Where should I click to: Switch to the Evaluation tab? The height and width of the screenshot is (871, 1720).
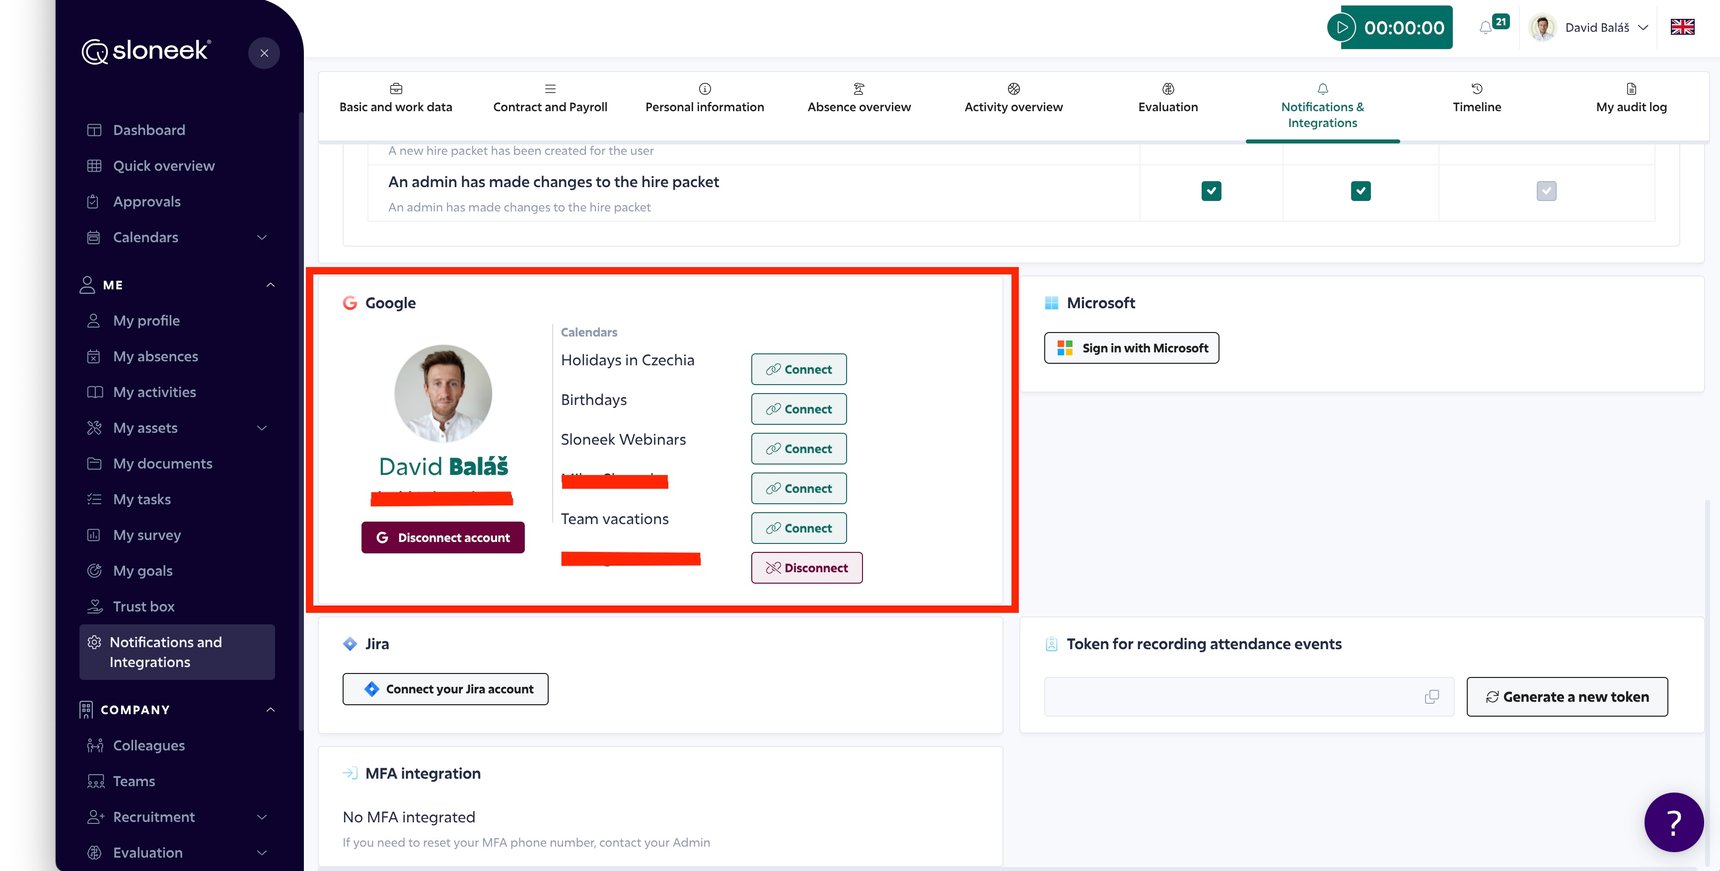[x=1168, y=99]
